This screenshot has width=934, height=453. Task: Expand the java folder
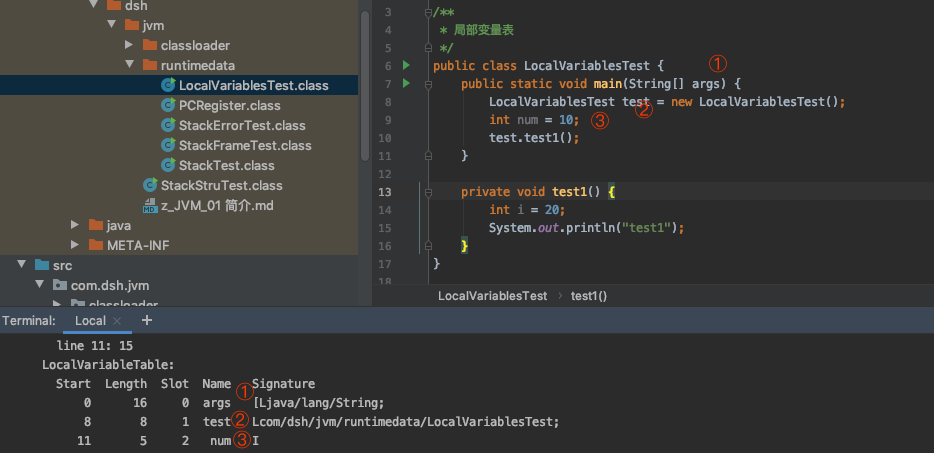coord(75,225)
